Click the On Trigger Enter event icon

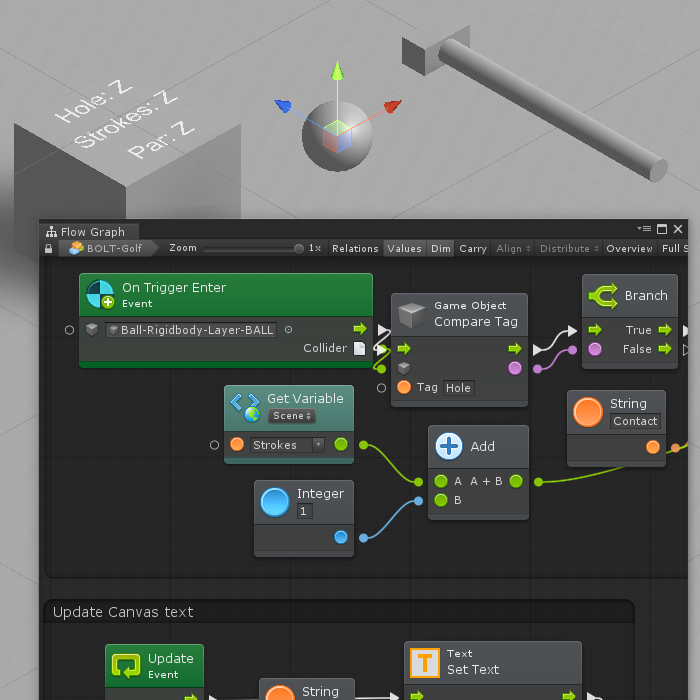100,294
